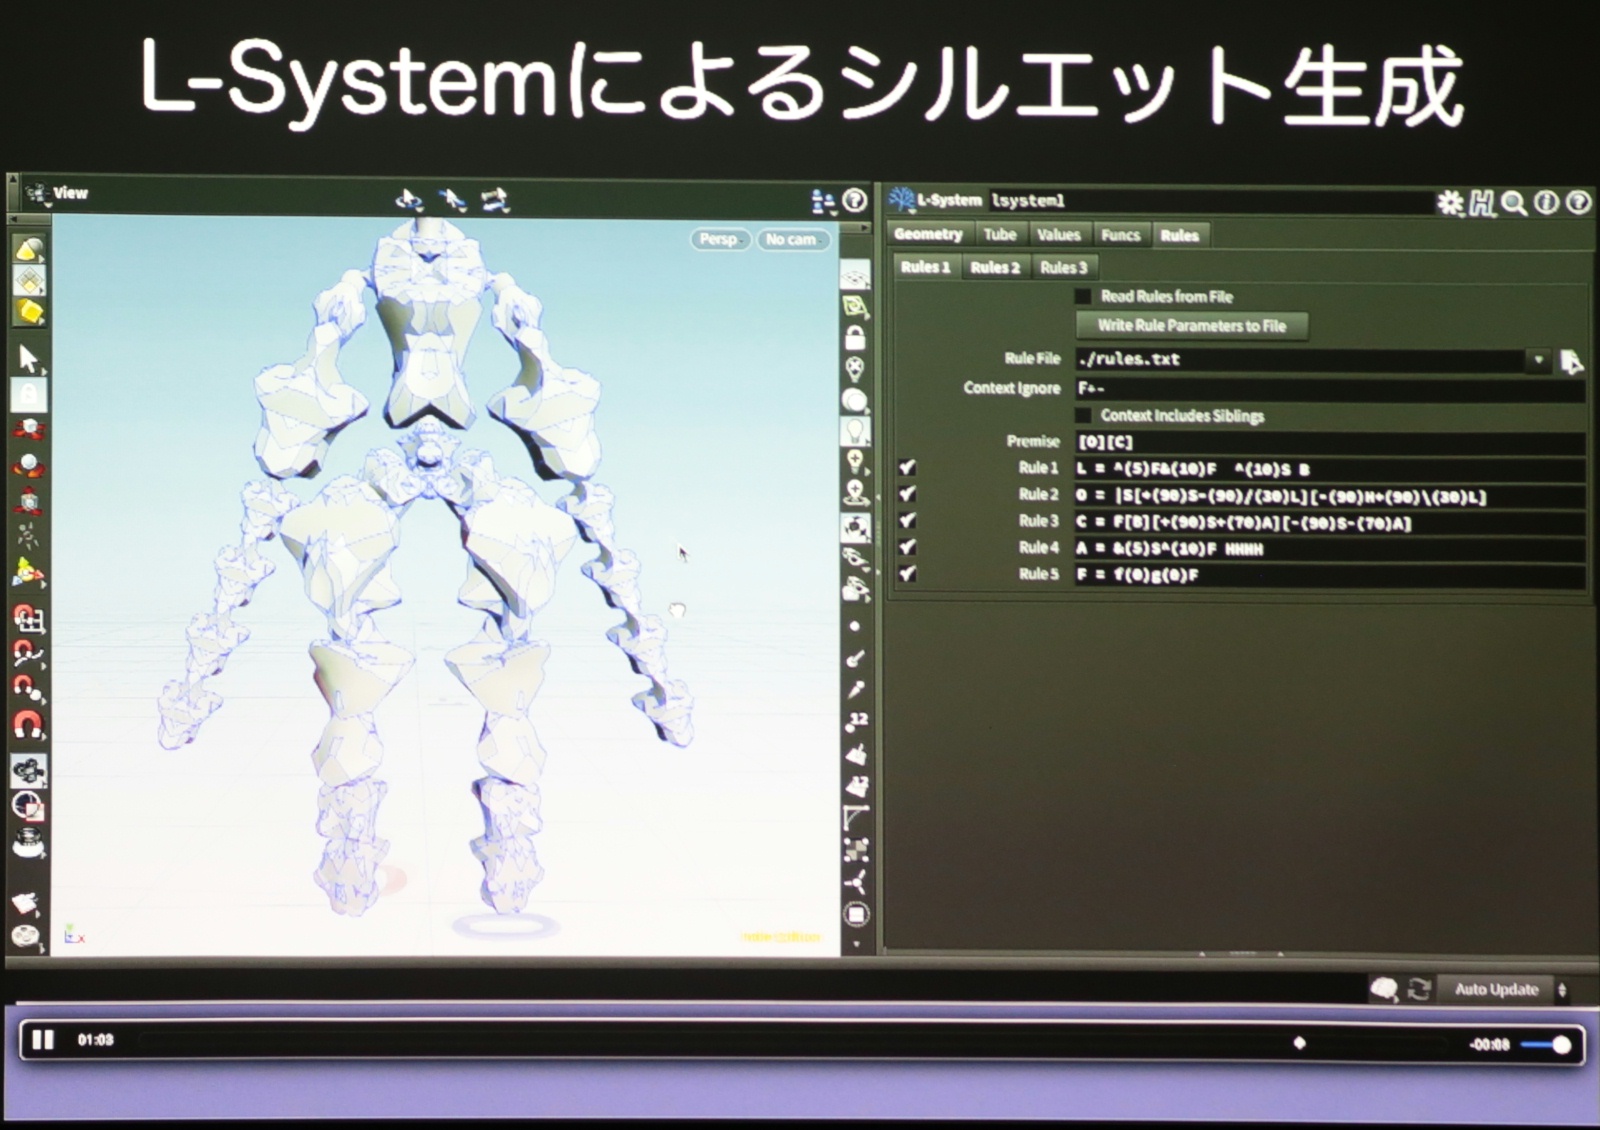Open viewport help question mark icon
Image resolution: width=1600 pixels, height=1130 pixels.
pyautogui.click(x=855, y=200)
